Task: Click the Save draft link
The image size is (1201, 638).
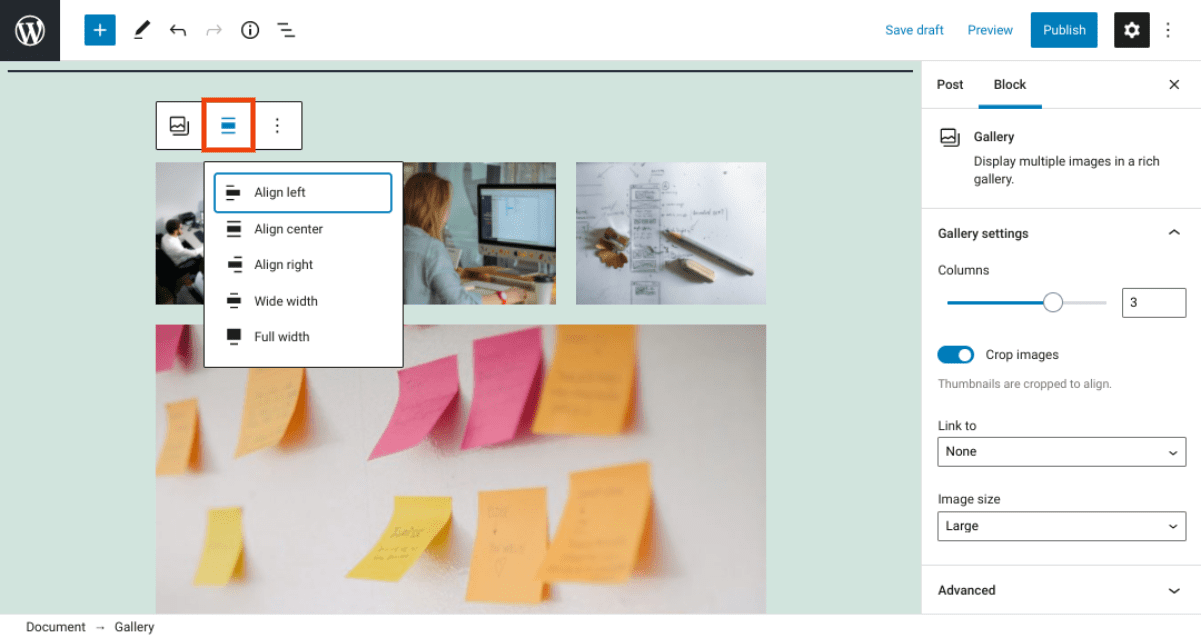Action: pos(913,30)
